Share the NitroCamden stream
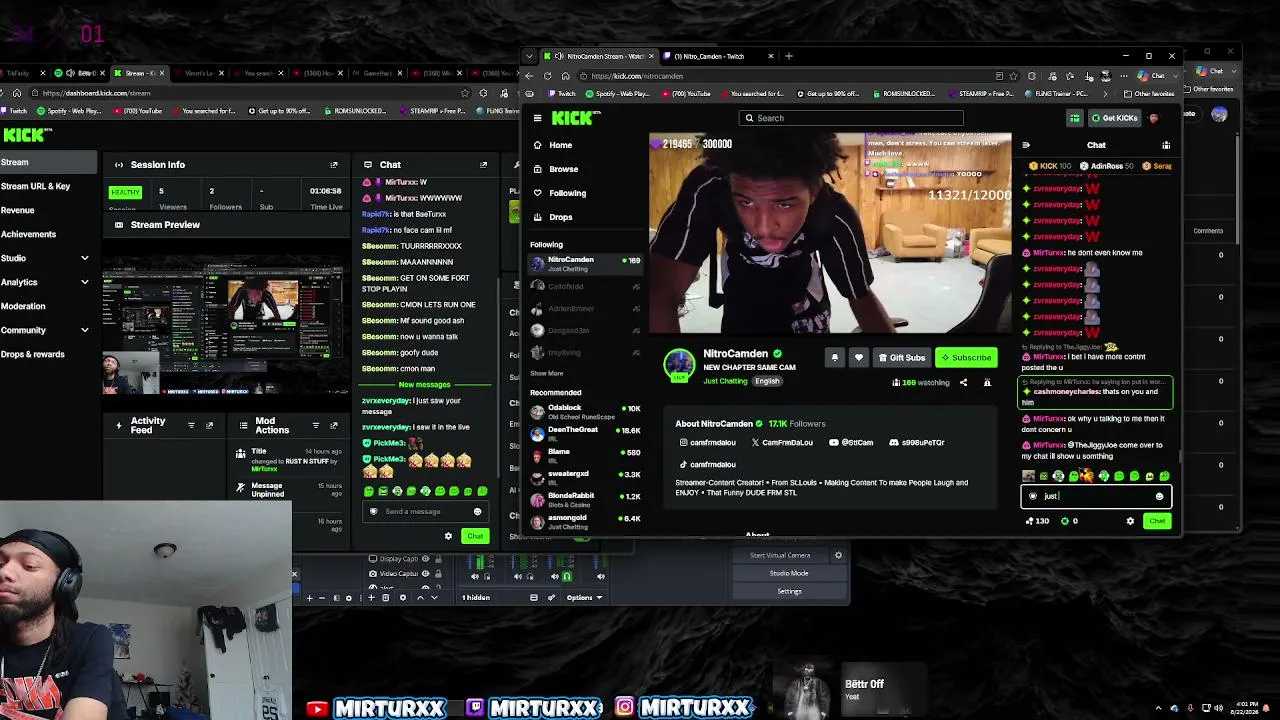 point(964,382)
